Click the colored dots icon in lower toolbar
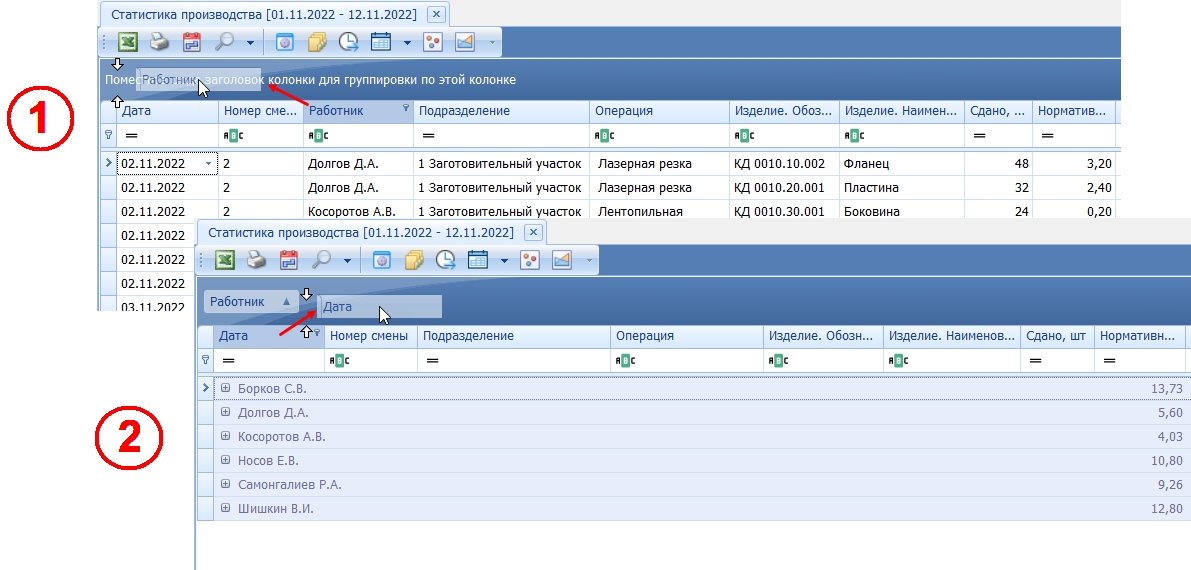 tap(529, 261)
